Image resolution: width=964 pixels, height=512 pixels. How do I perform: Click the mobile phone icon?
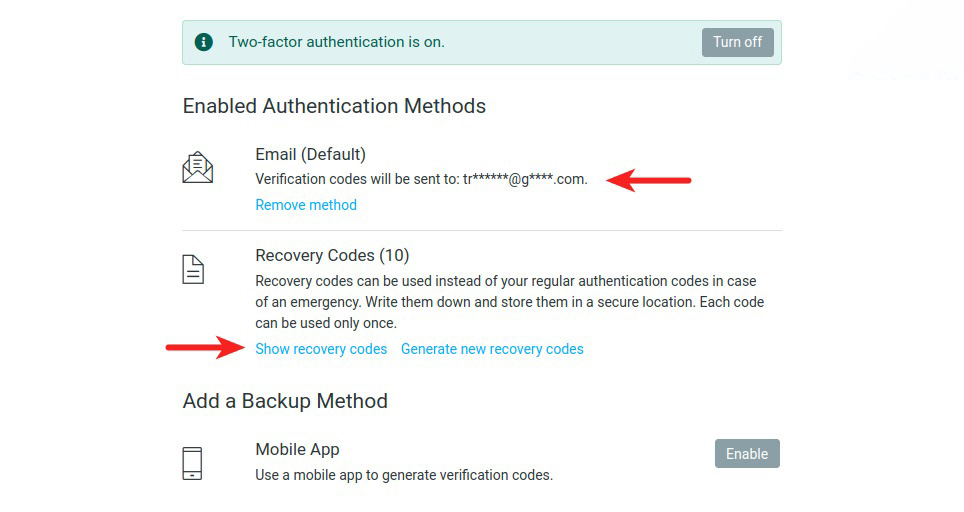point(193,462)
